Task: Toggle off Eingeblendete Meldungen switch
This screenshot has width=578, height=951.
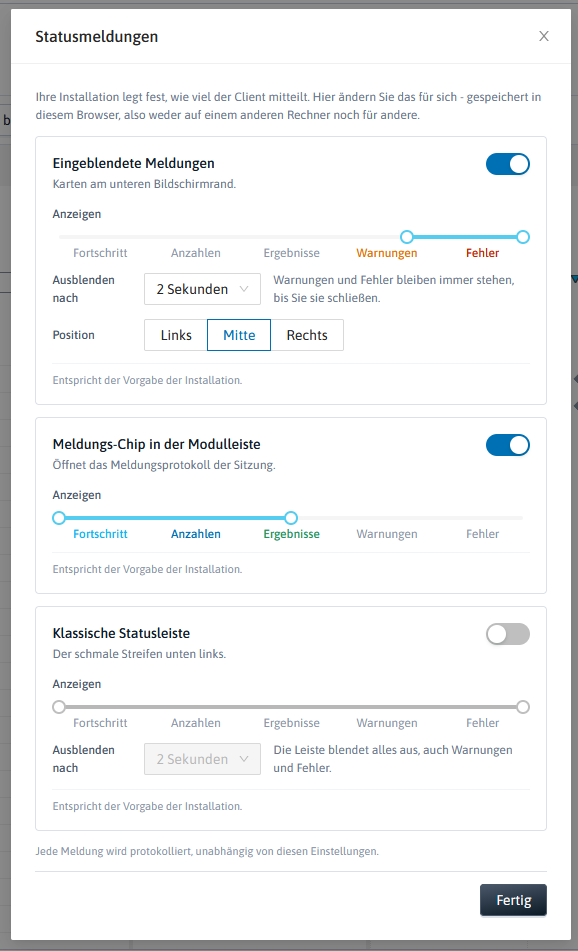Action: tap(508, 164)
